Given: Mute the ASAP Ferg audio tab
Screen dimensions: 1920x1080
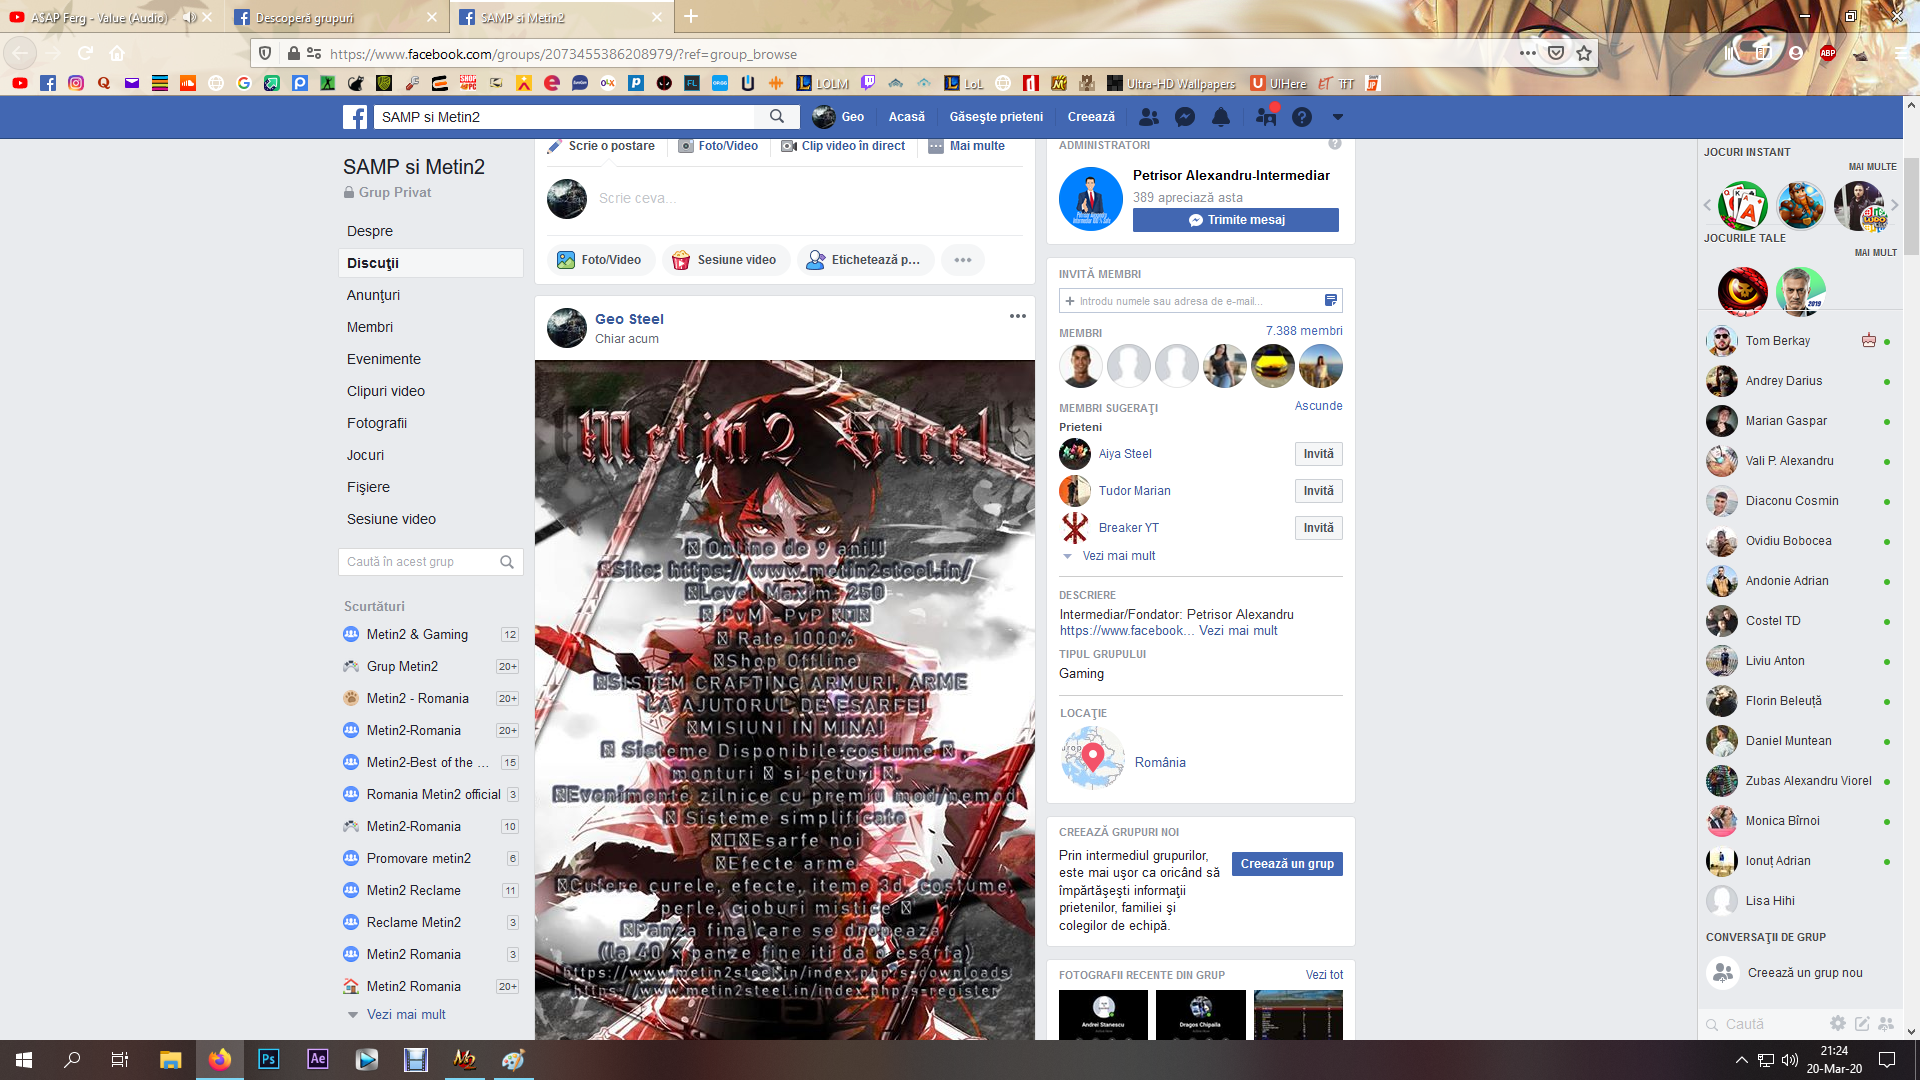Looking at the screenshot, I should click(x=189, y=17).
